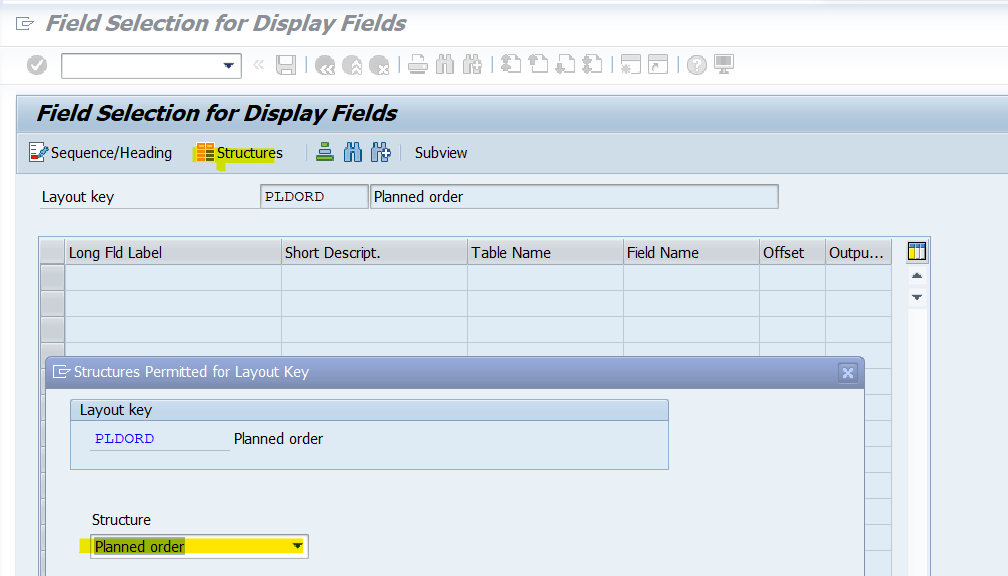Viewport: 1008px width, 576px height.
Task: Click the Find binoculars icon in top toolbar
Action: point(445,64)
